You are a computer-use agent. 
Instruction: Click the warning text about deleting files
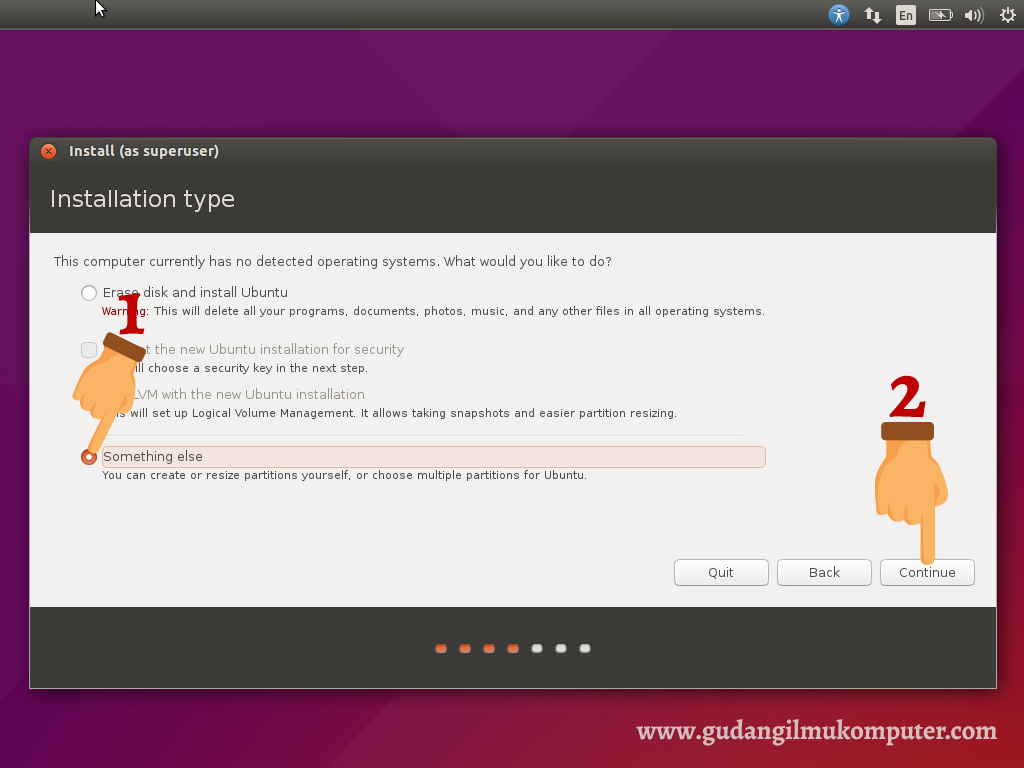(433, 311)
